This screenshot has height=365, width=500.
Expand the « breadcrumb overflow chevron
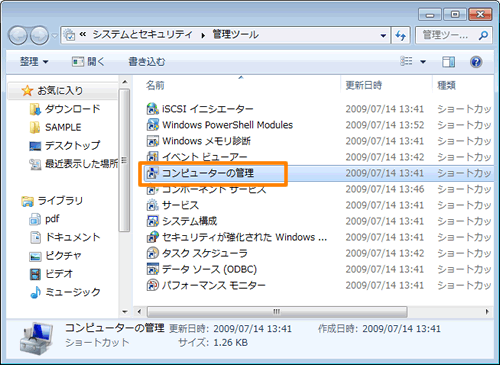[x=83, y=34]
